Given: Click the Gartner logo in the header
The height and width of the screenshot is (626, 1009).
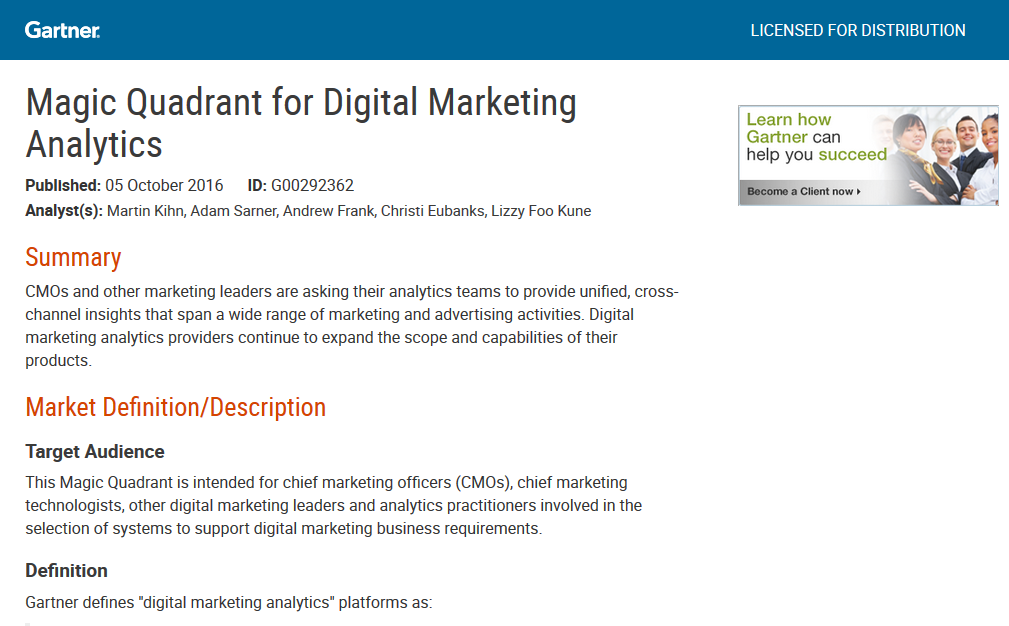Looking at the screenshot, I should click(62, 30).
